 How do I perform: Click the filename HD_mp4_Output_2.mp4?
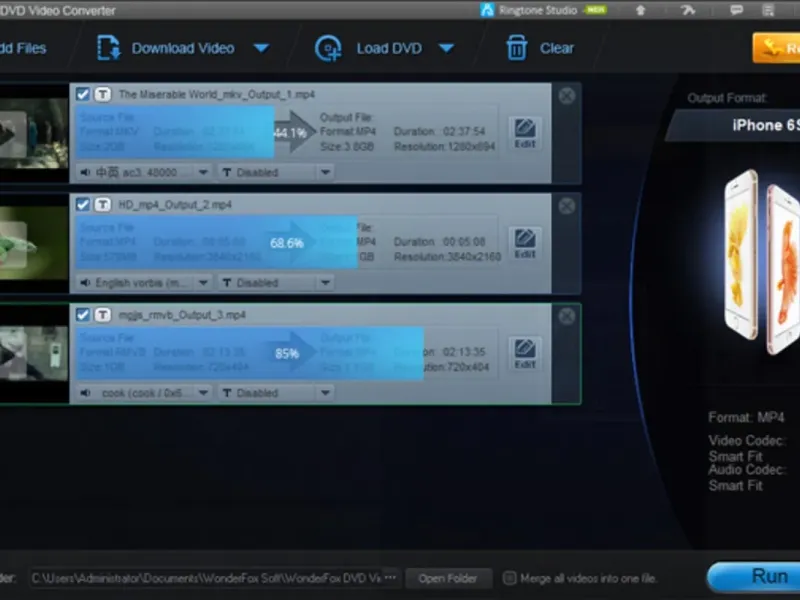tap(175, 205)
